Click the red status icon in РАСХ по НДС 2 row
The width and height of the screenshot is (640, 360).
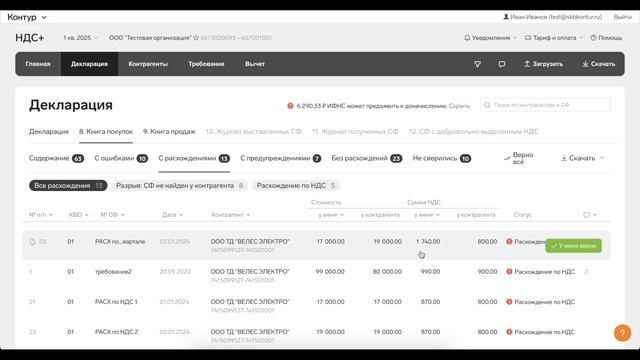[x=509, y=332]
